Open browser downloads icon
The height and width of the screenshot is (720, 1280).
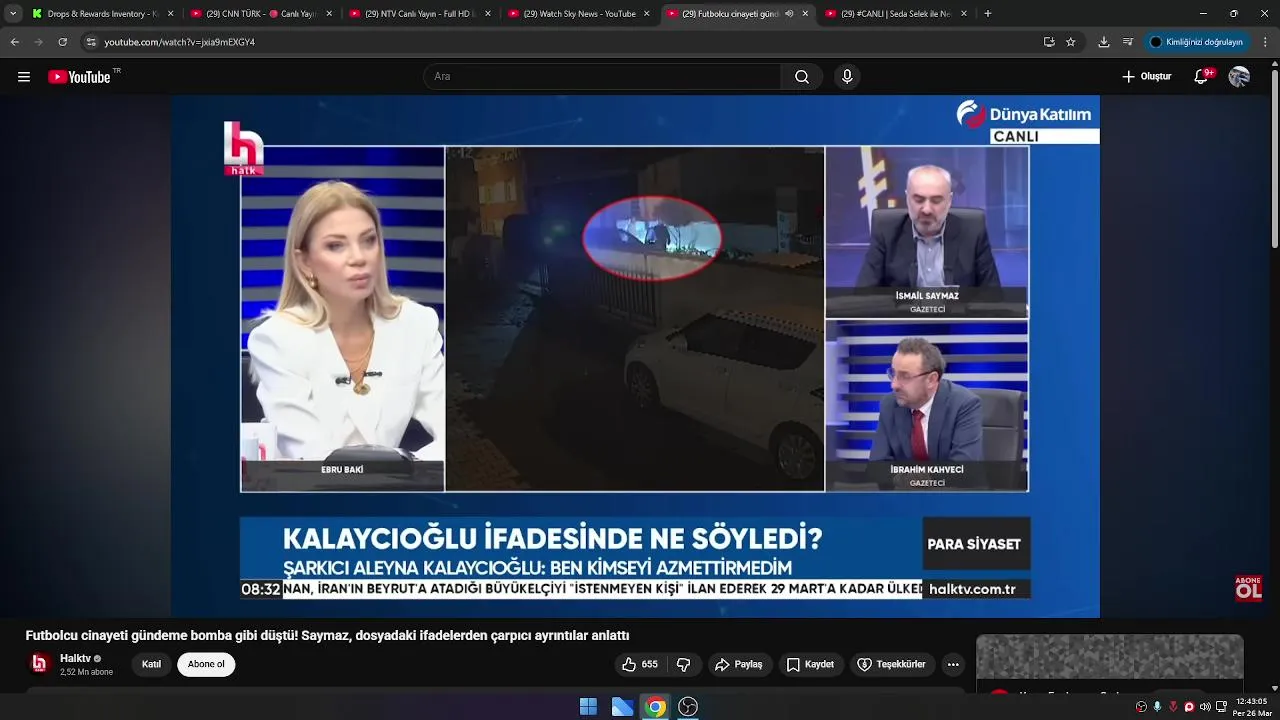(1104, 42)
